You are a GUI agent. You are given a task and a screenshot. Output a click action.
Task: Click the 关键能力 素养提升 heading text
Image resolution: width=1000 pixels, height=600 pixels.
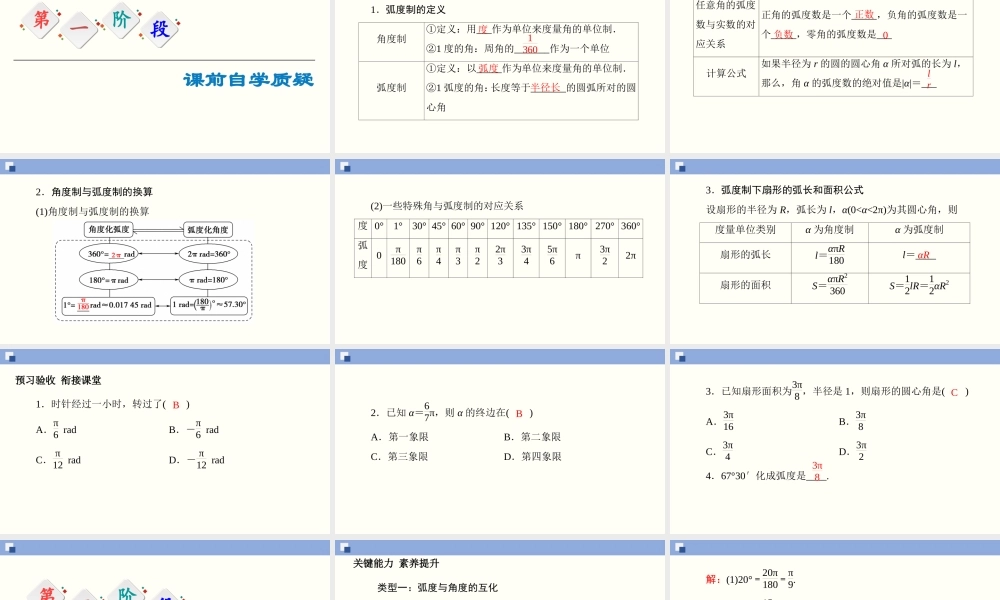pyautogui.click(x=394, y=562)
